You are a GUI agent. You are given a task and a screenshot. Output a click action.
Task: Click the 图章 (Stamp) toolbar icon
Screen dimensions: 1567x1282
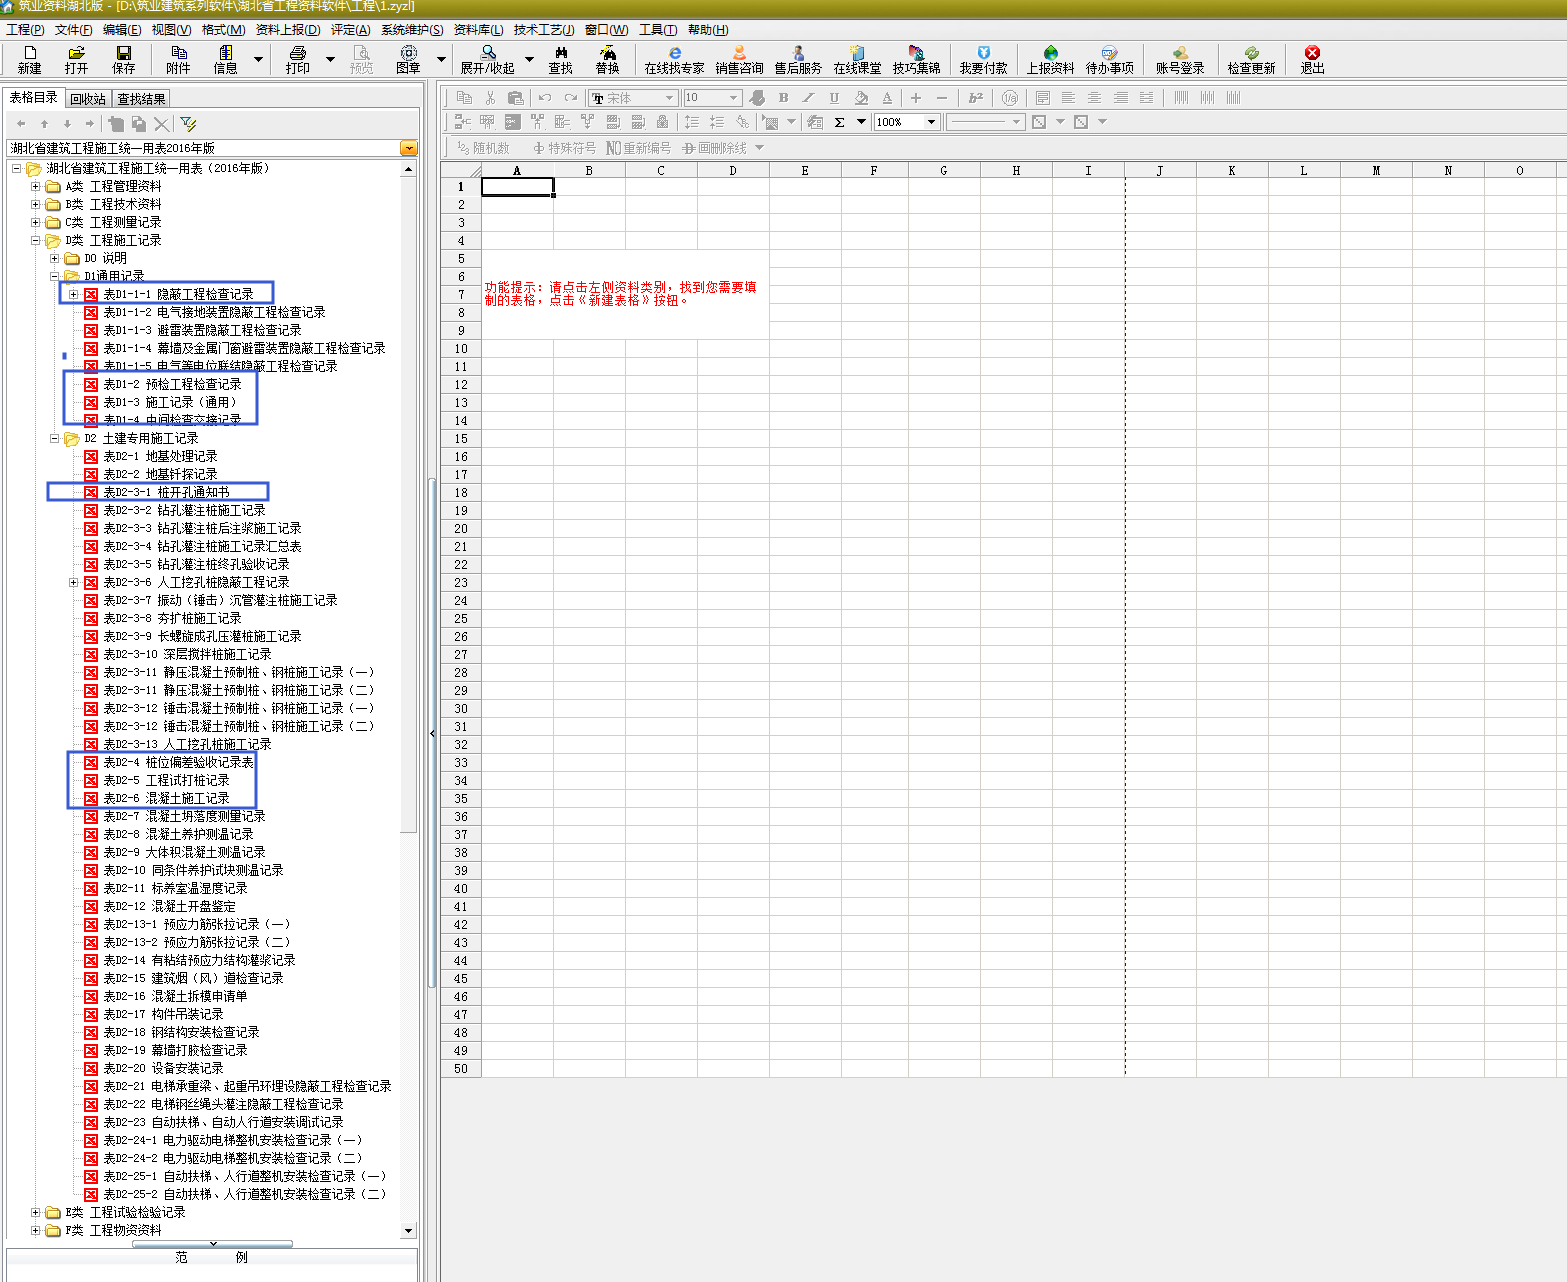coord(408,59)
